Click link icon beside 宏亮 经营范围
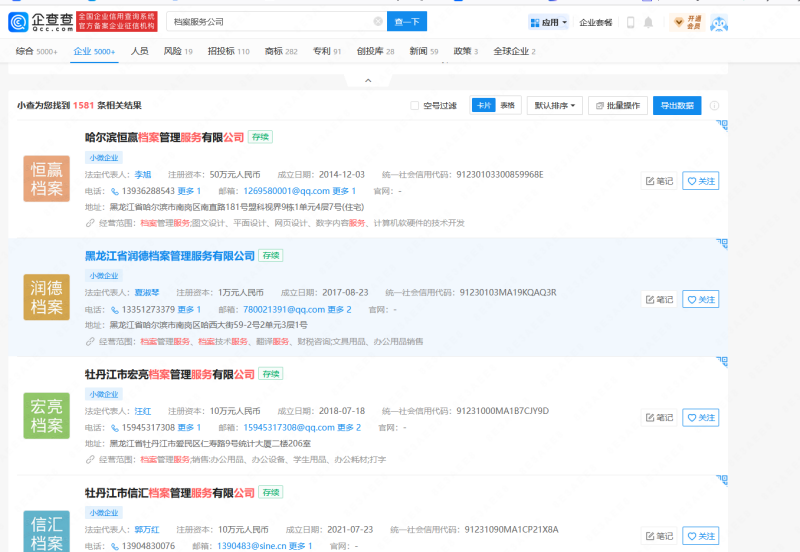Image resolution: width=800 pixels, height=552 pixels. (90, 460)
